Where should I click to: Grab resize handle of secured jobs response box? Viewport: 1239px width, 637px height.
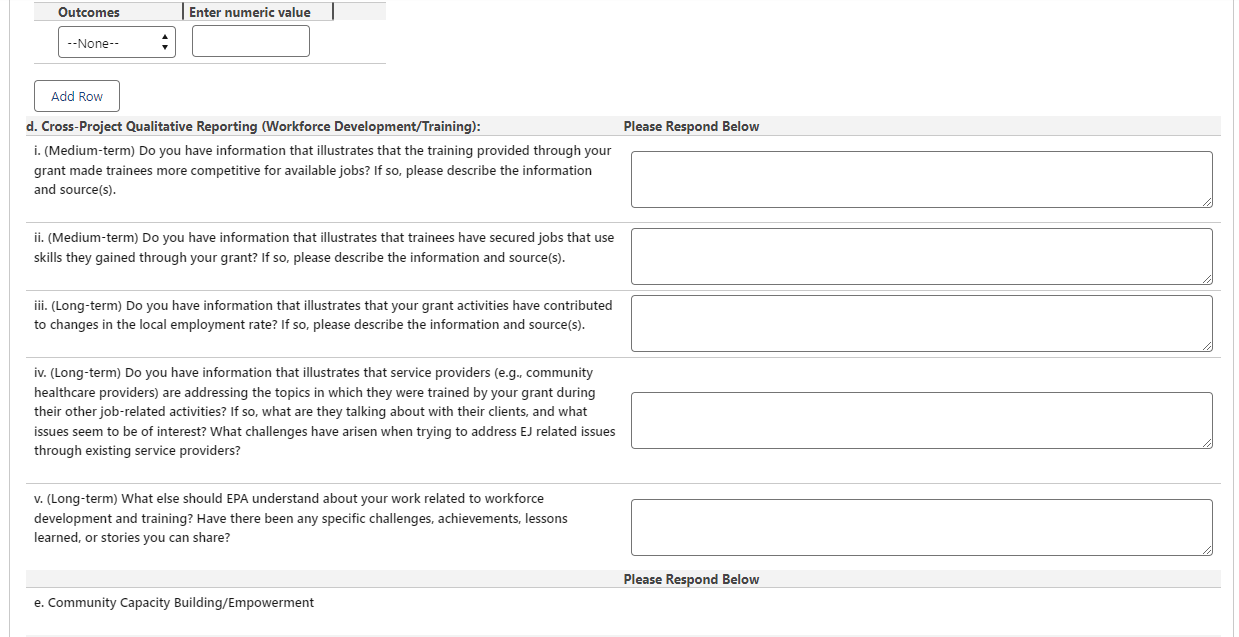tap(1207, 279)
